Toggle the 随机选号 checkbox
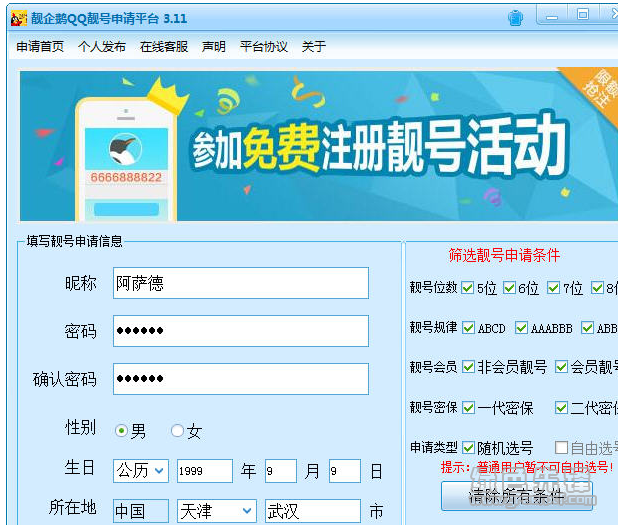The width and height of the screenshot is (618, 525). click(468, 448)
